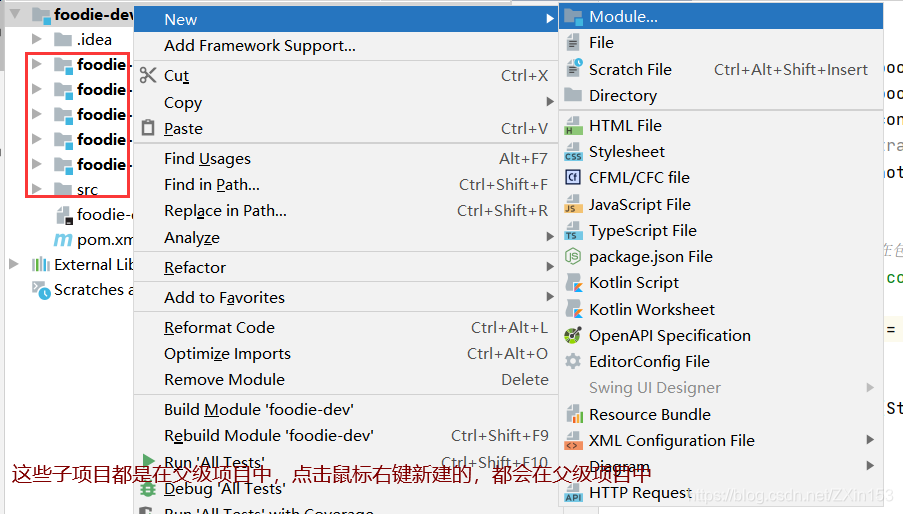This screenshot has width=903, height=514.
Task: Expand the src folder in project tree
Action: click(37, 188)
